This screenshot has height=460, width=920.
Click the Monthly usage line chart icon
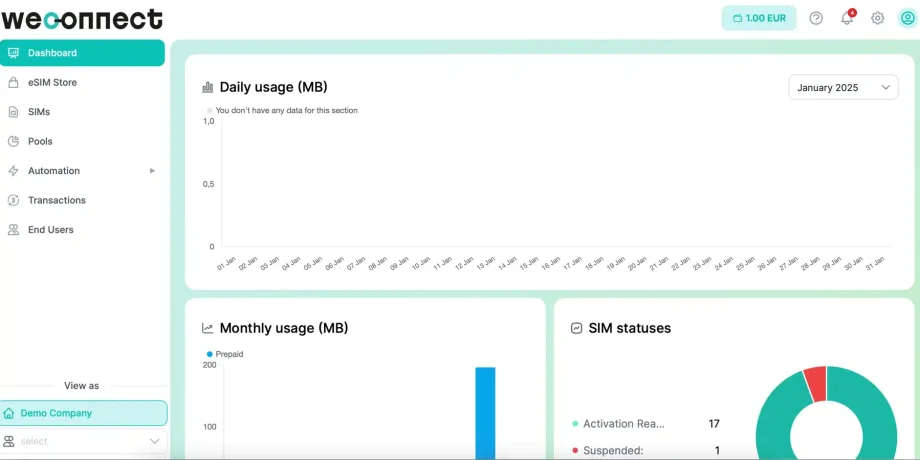pos(208,328)
